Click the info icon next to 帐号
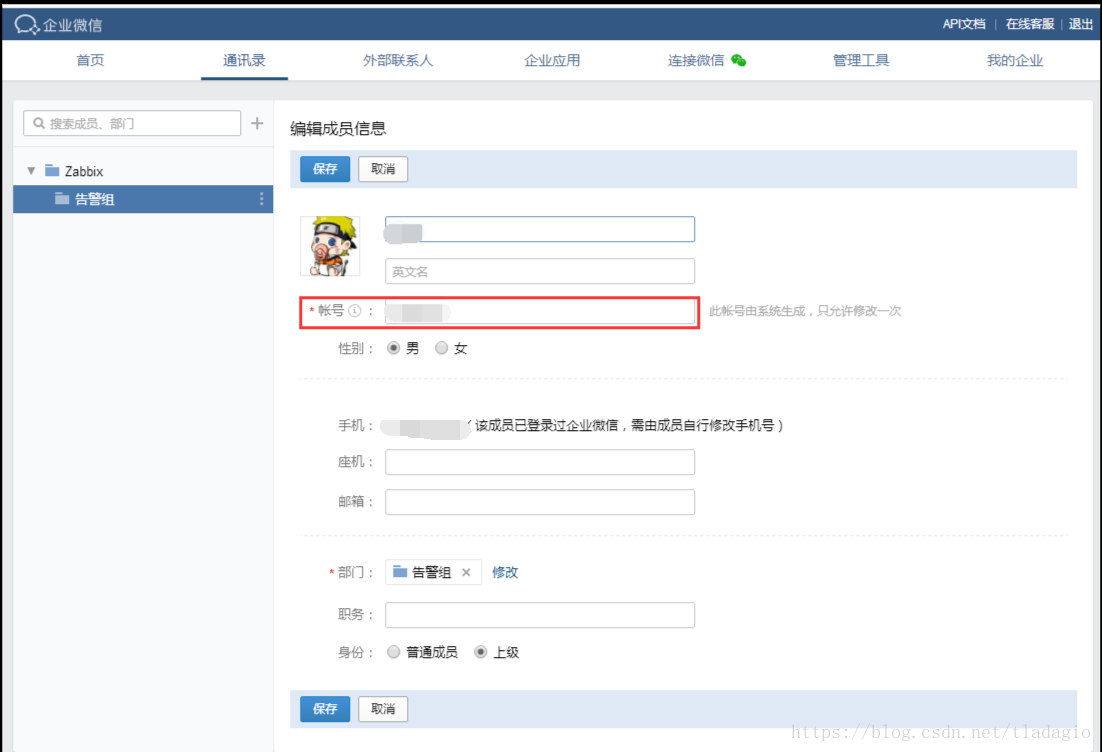This screenshot has width=1102, height=752. click(354, 311)
